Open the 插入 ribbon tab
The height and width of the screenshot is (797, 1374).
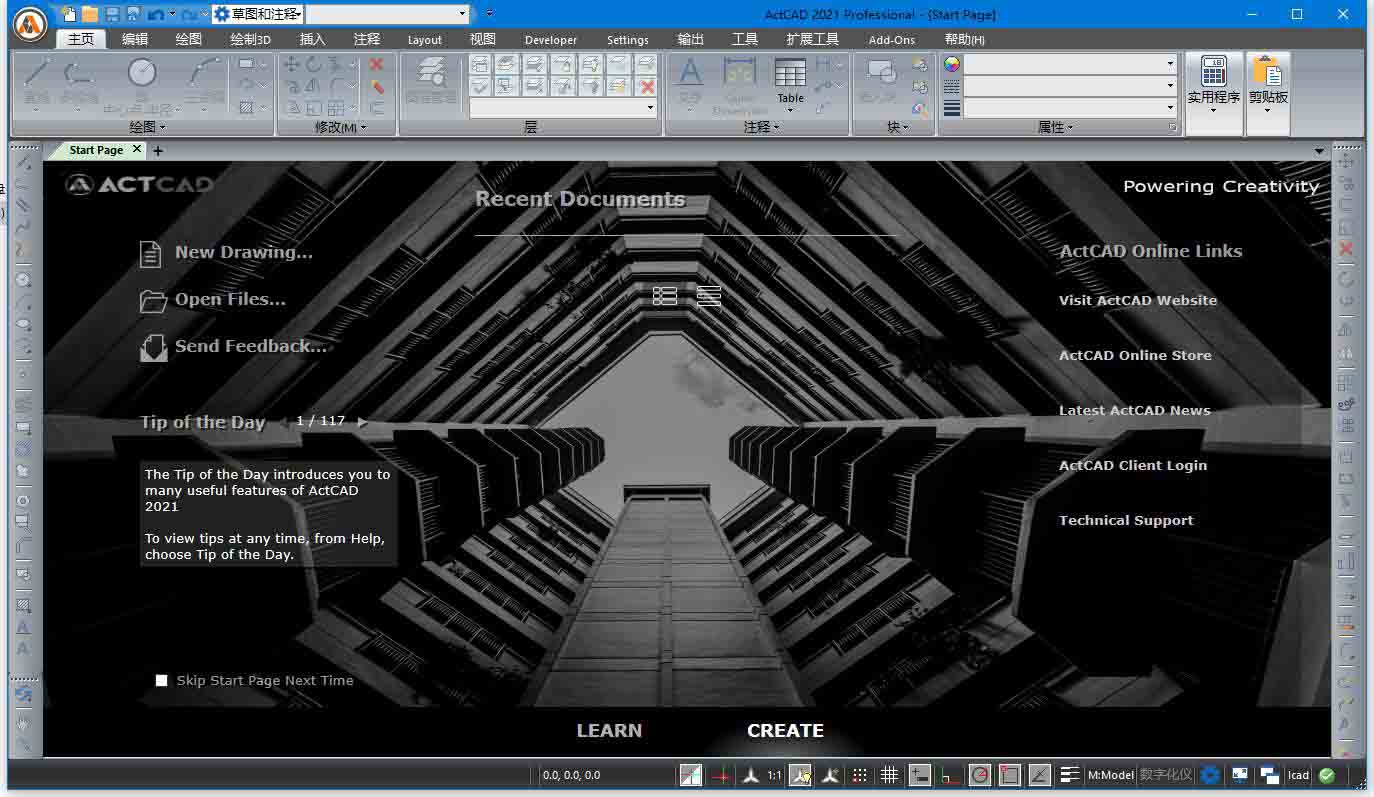pyautogui.click(x=312, y=39)
